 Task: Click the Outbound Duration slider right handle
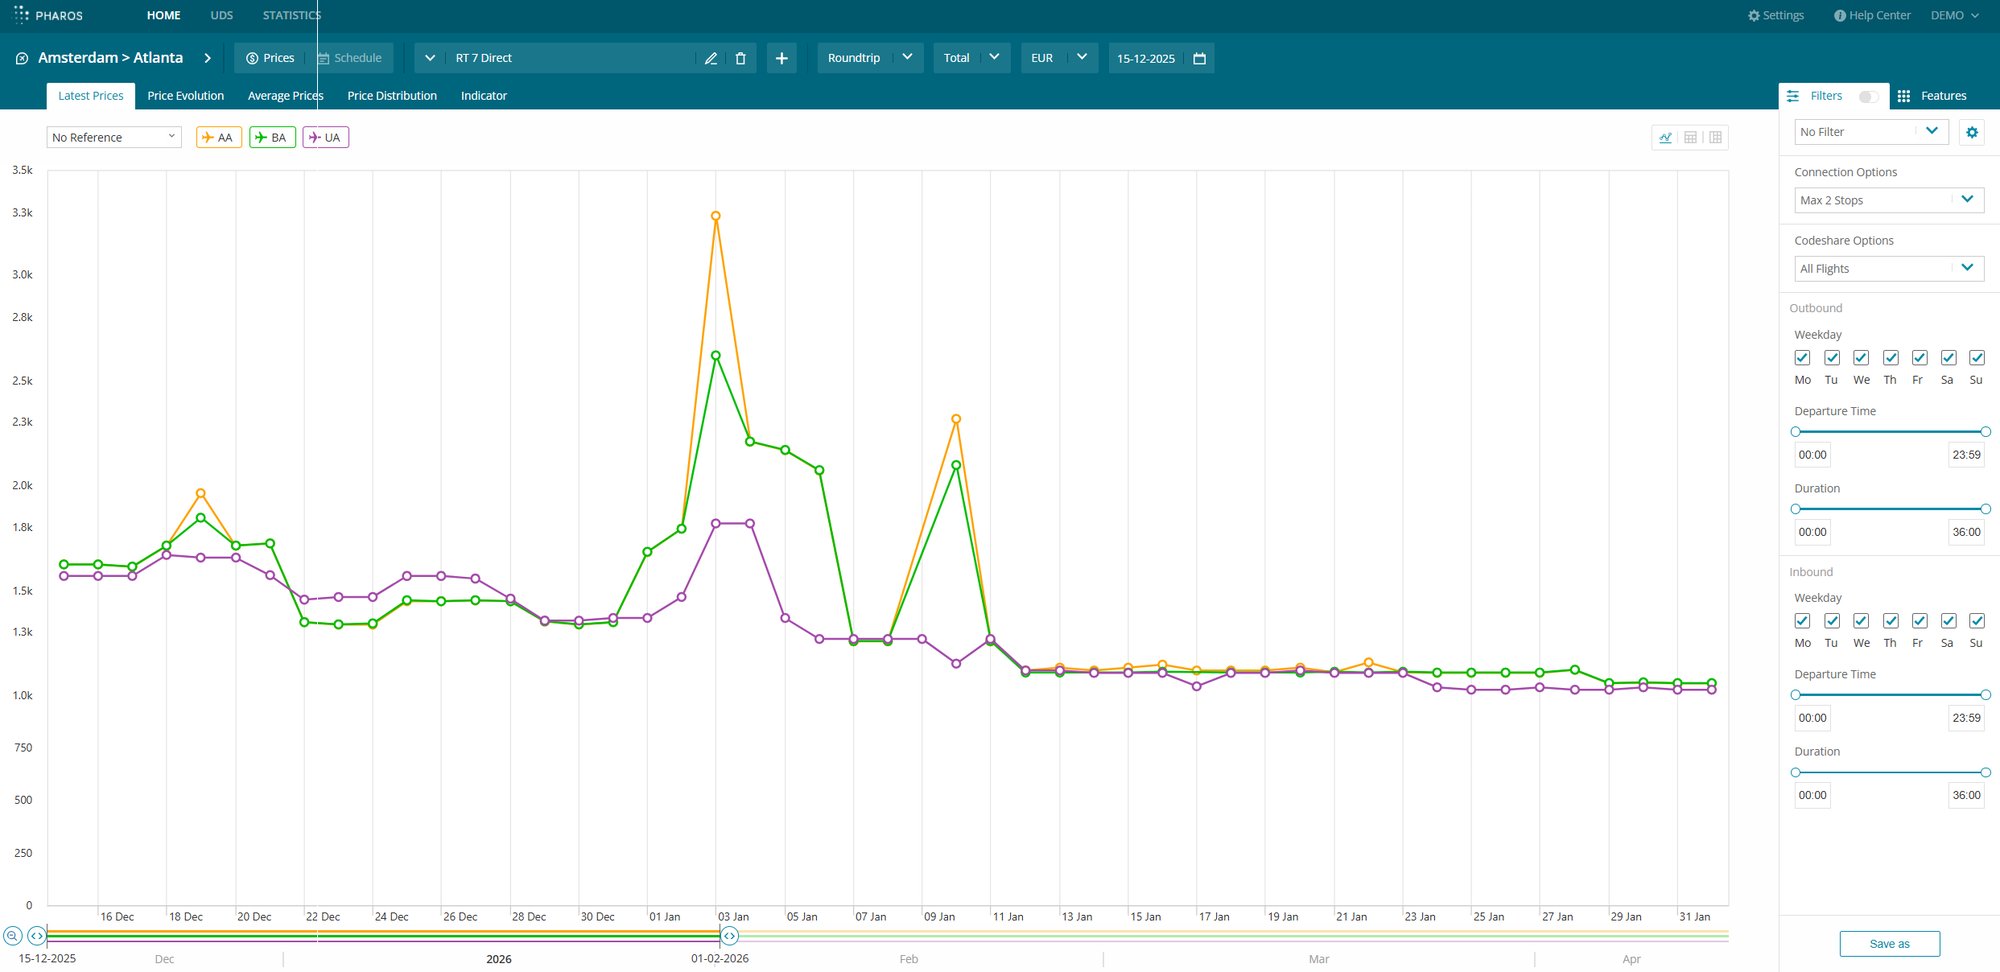click(x=1985, y=509)
